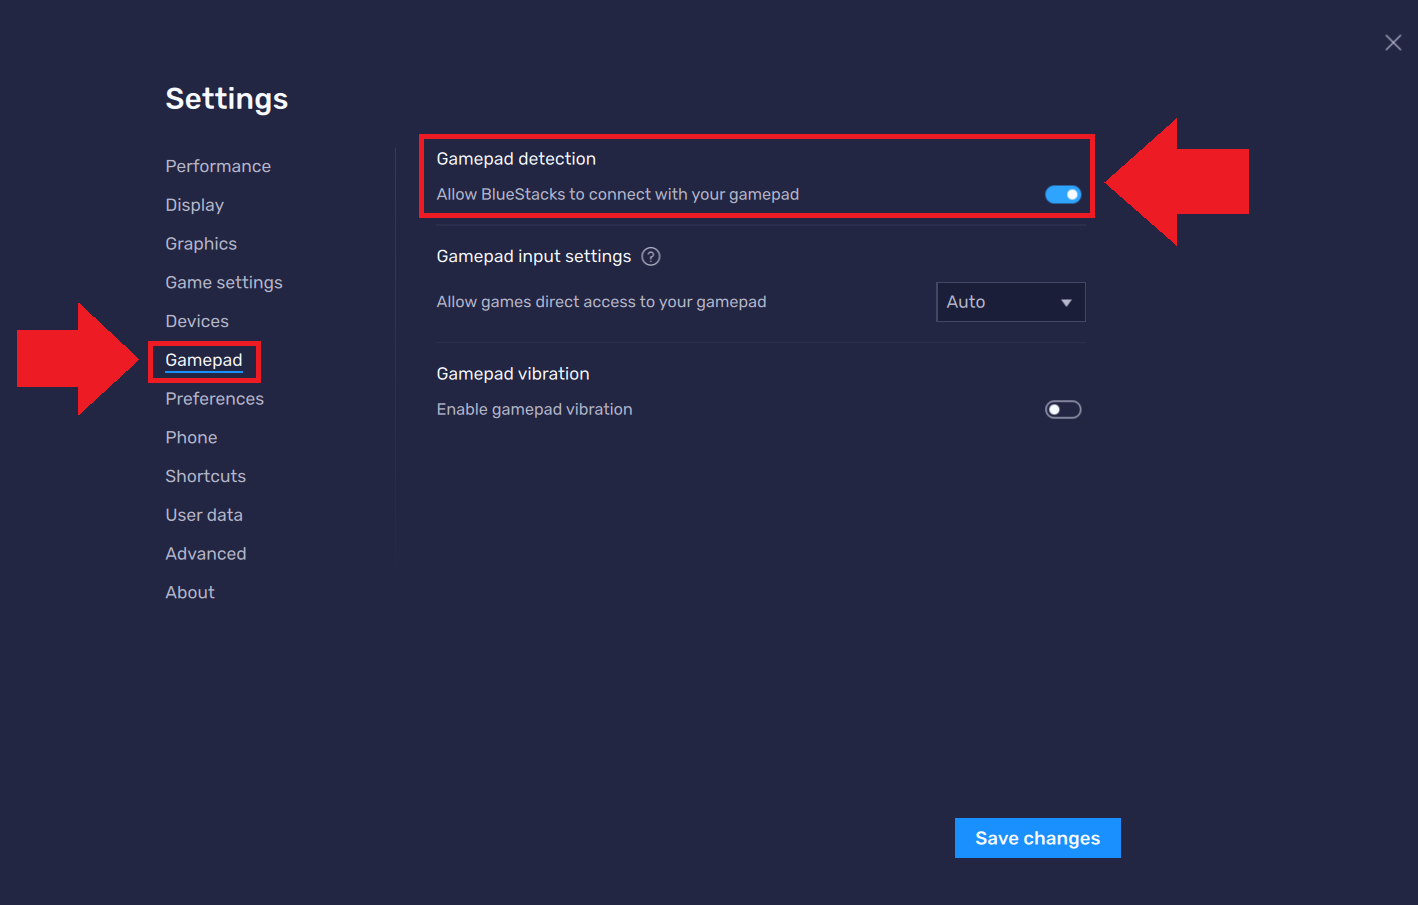Select the Gamepad sidebar item

coord(204,360)
